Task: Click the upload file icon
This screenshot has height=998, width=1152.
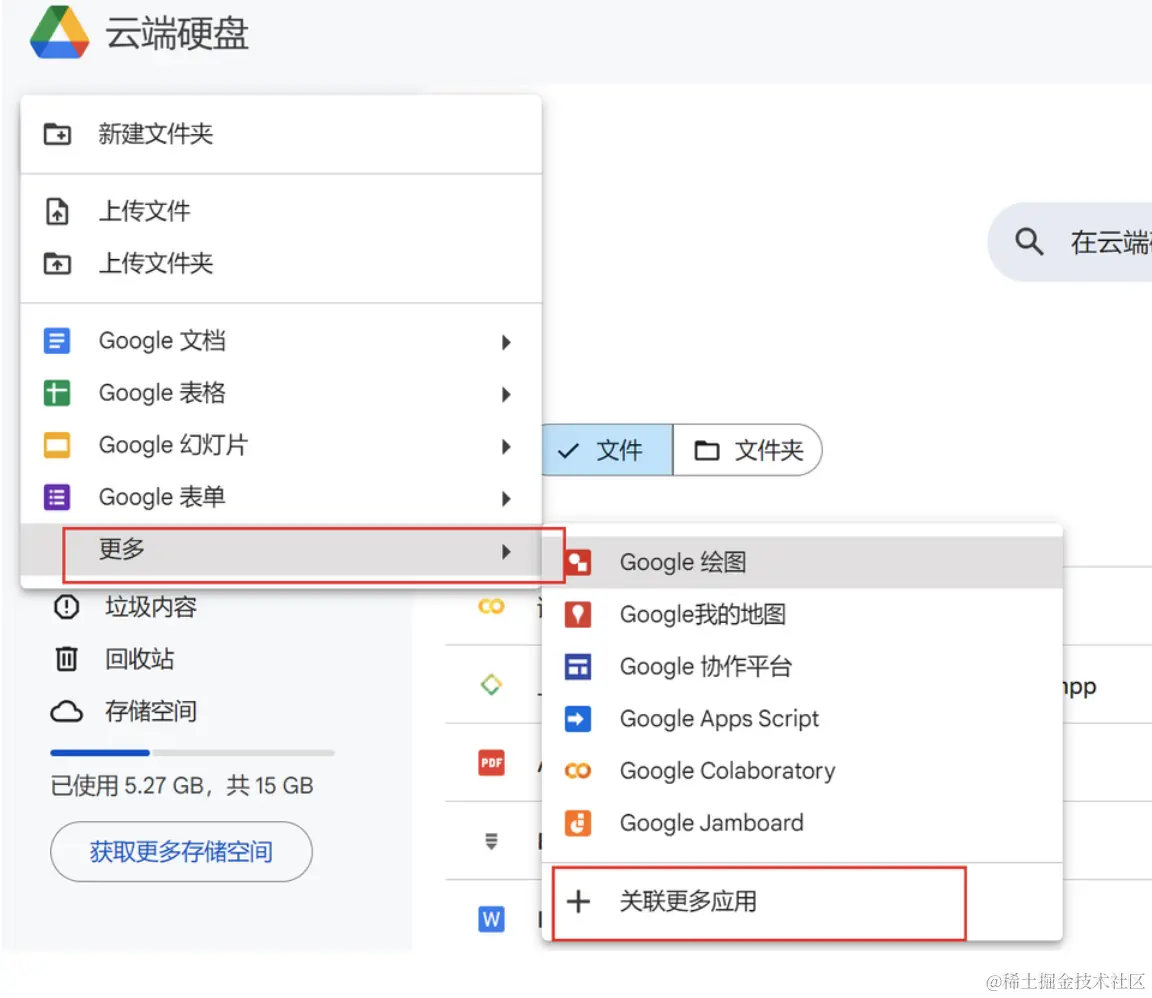Action: pos(57,211)
